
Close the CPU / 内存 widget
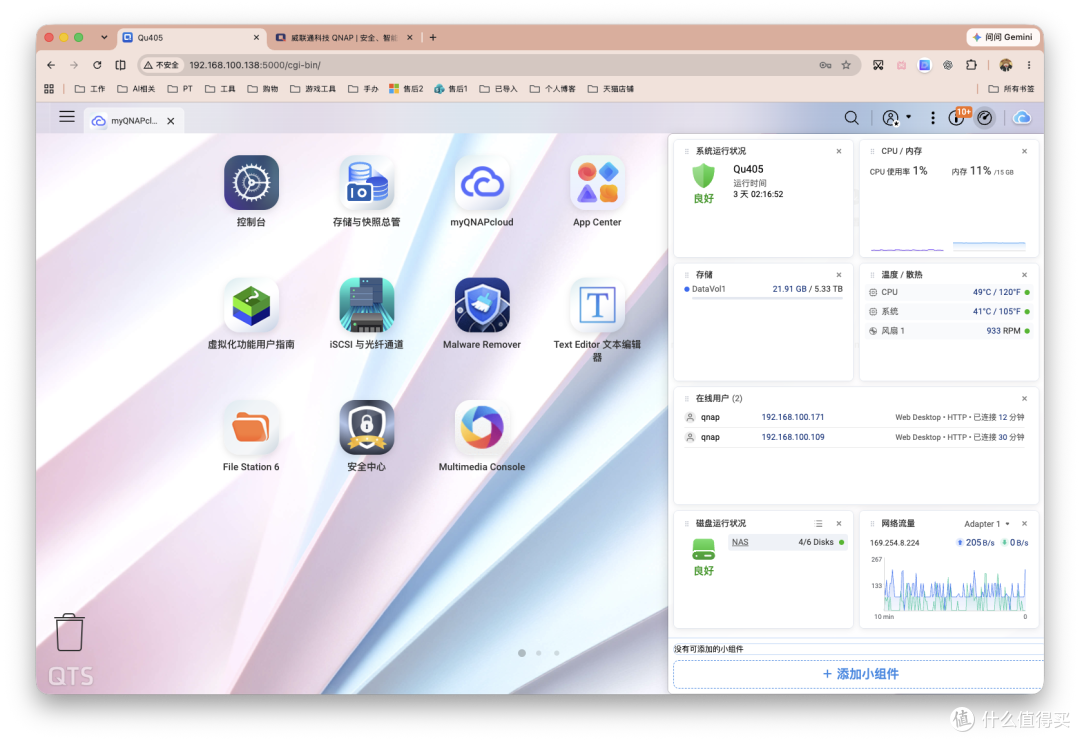tap(1024, 151)
